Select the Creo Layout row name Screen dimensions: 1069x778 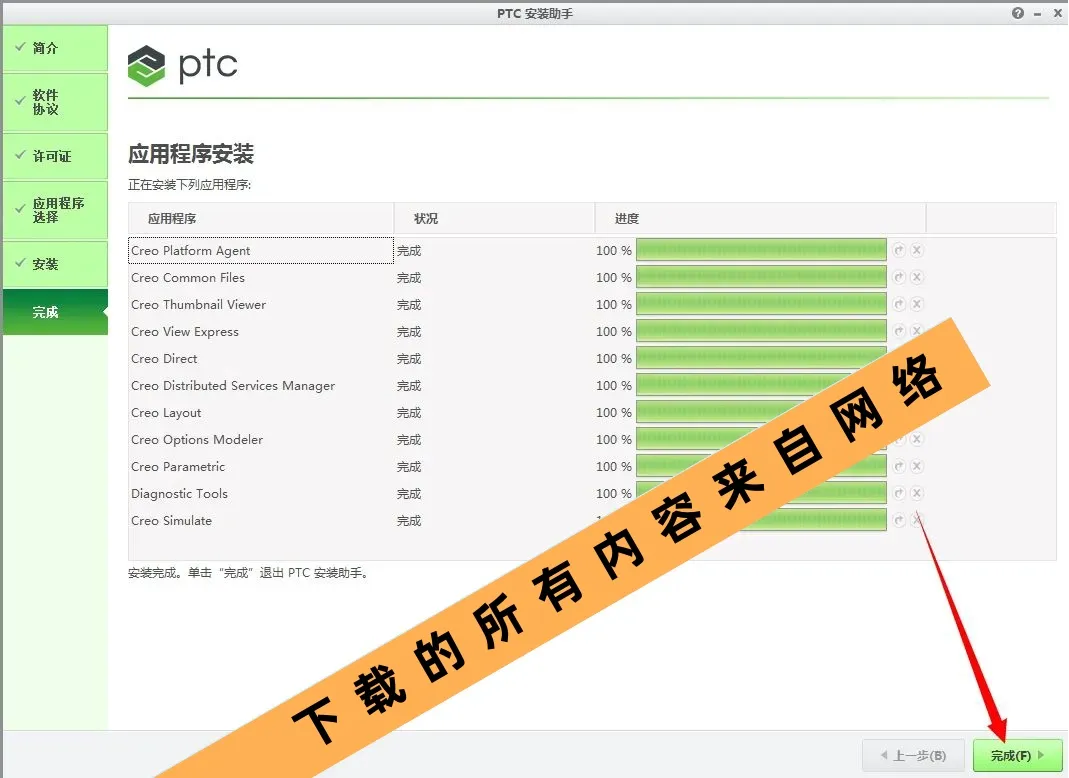pyautogui.click(x=166, y=413)
